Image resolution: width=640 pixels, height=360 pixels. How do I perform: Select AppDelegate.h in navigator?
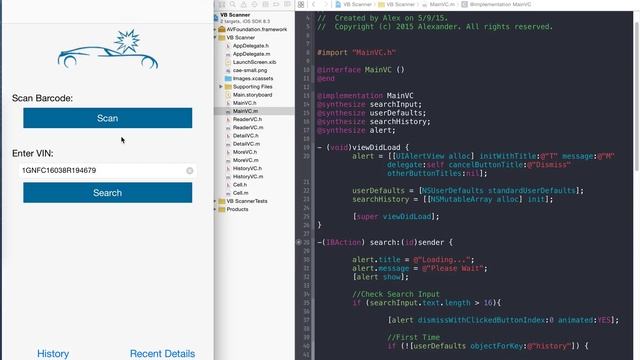click(251, 46)
